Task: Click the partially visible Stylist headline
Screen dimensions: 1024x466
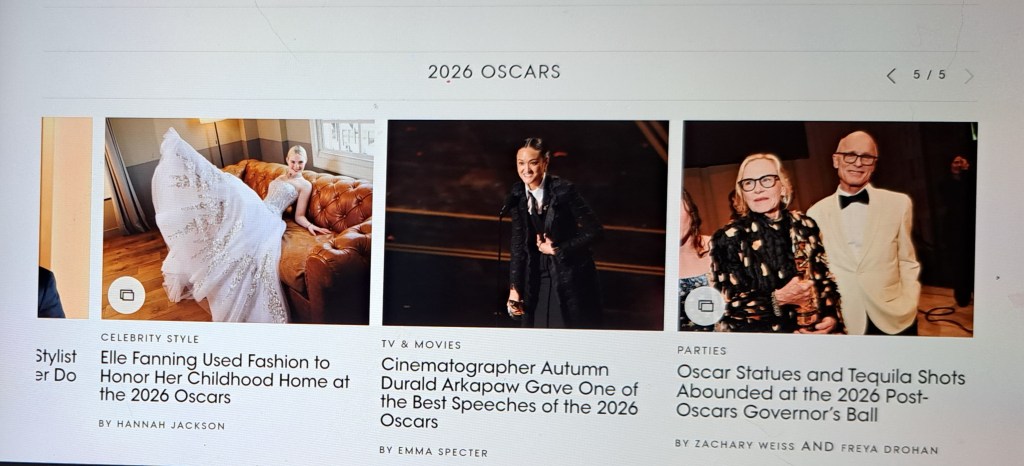Action: (x=56, y=366)
